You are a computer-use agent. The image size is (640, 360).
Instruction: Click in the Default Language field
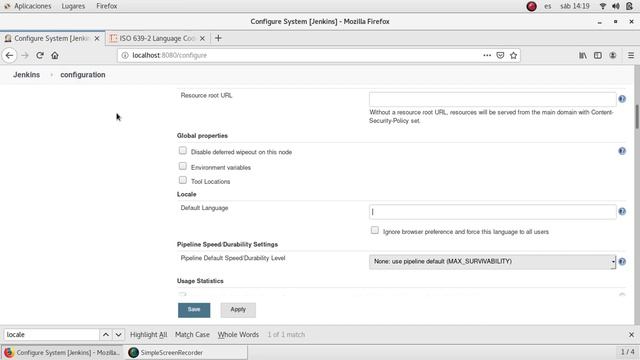(492, 212)
